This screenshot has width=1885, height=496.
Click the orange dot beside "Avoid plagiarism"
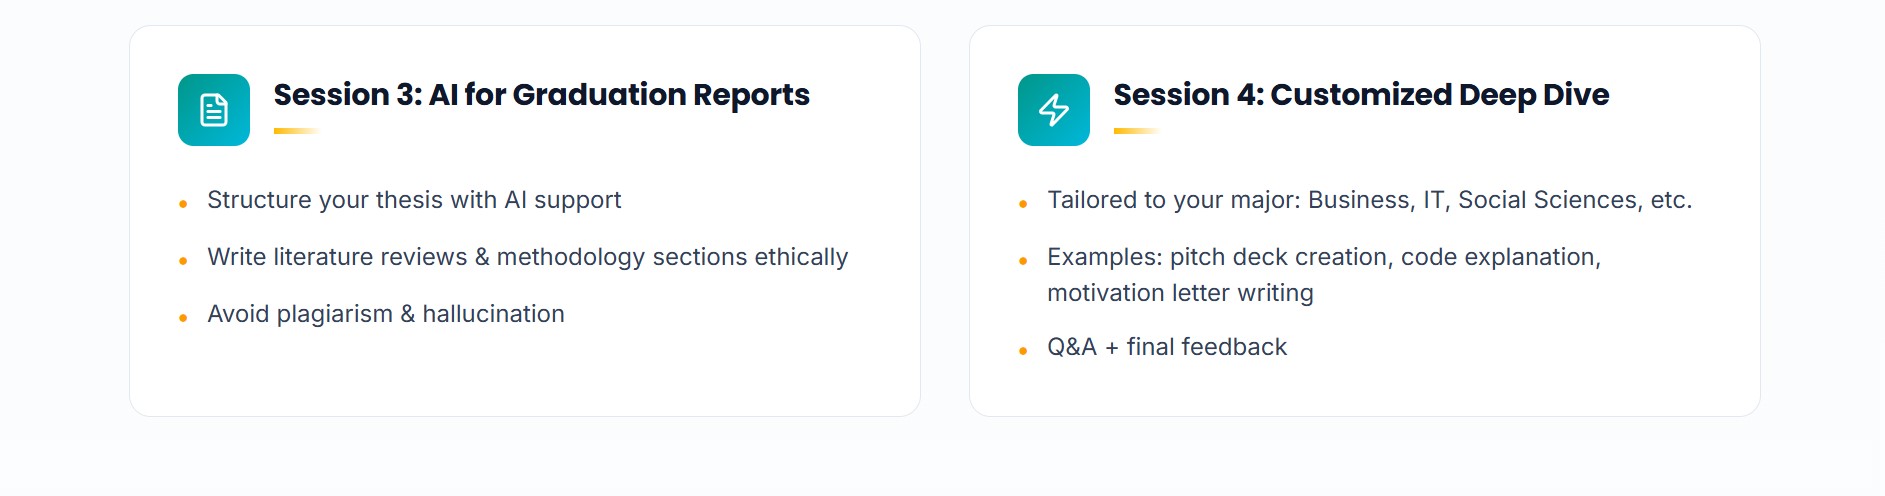pyautogui.click(x=183, y=318)
